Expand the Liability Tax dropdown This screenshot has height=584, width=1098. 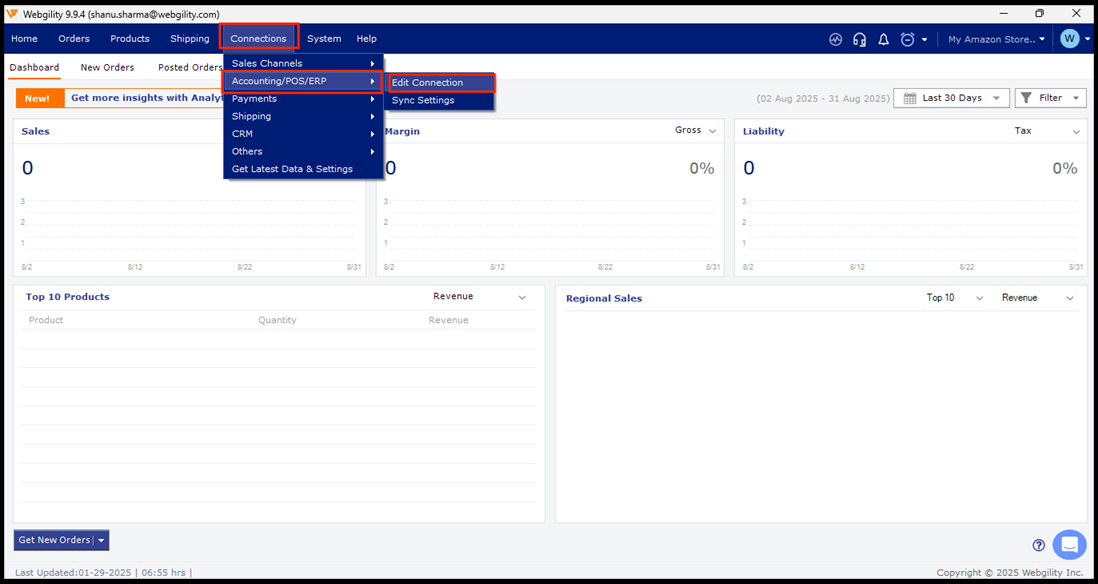click(x=1048, y=131)
